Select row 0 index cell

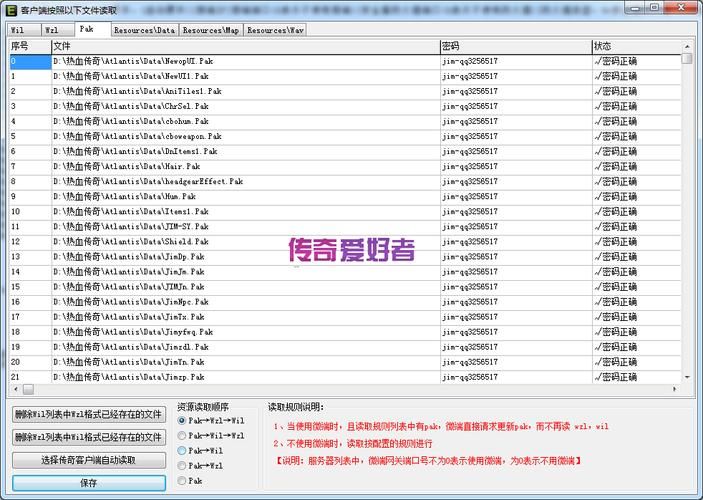(x=30, y=61)
